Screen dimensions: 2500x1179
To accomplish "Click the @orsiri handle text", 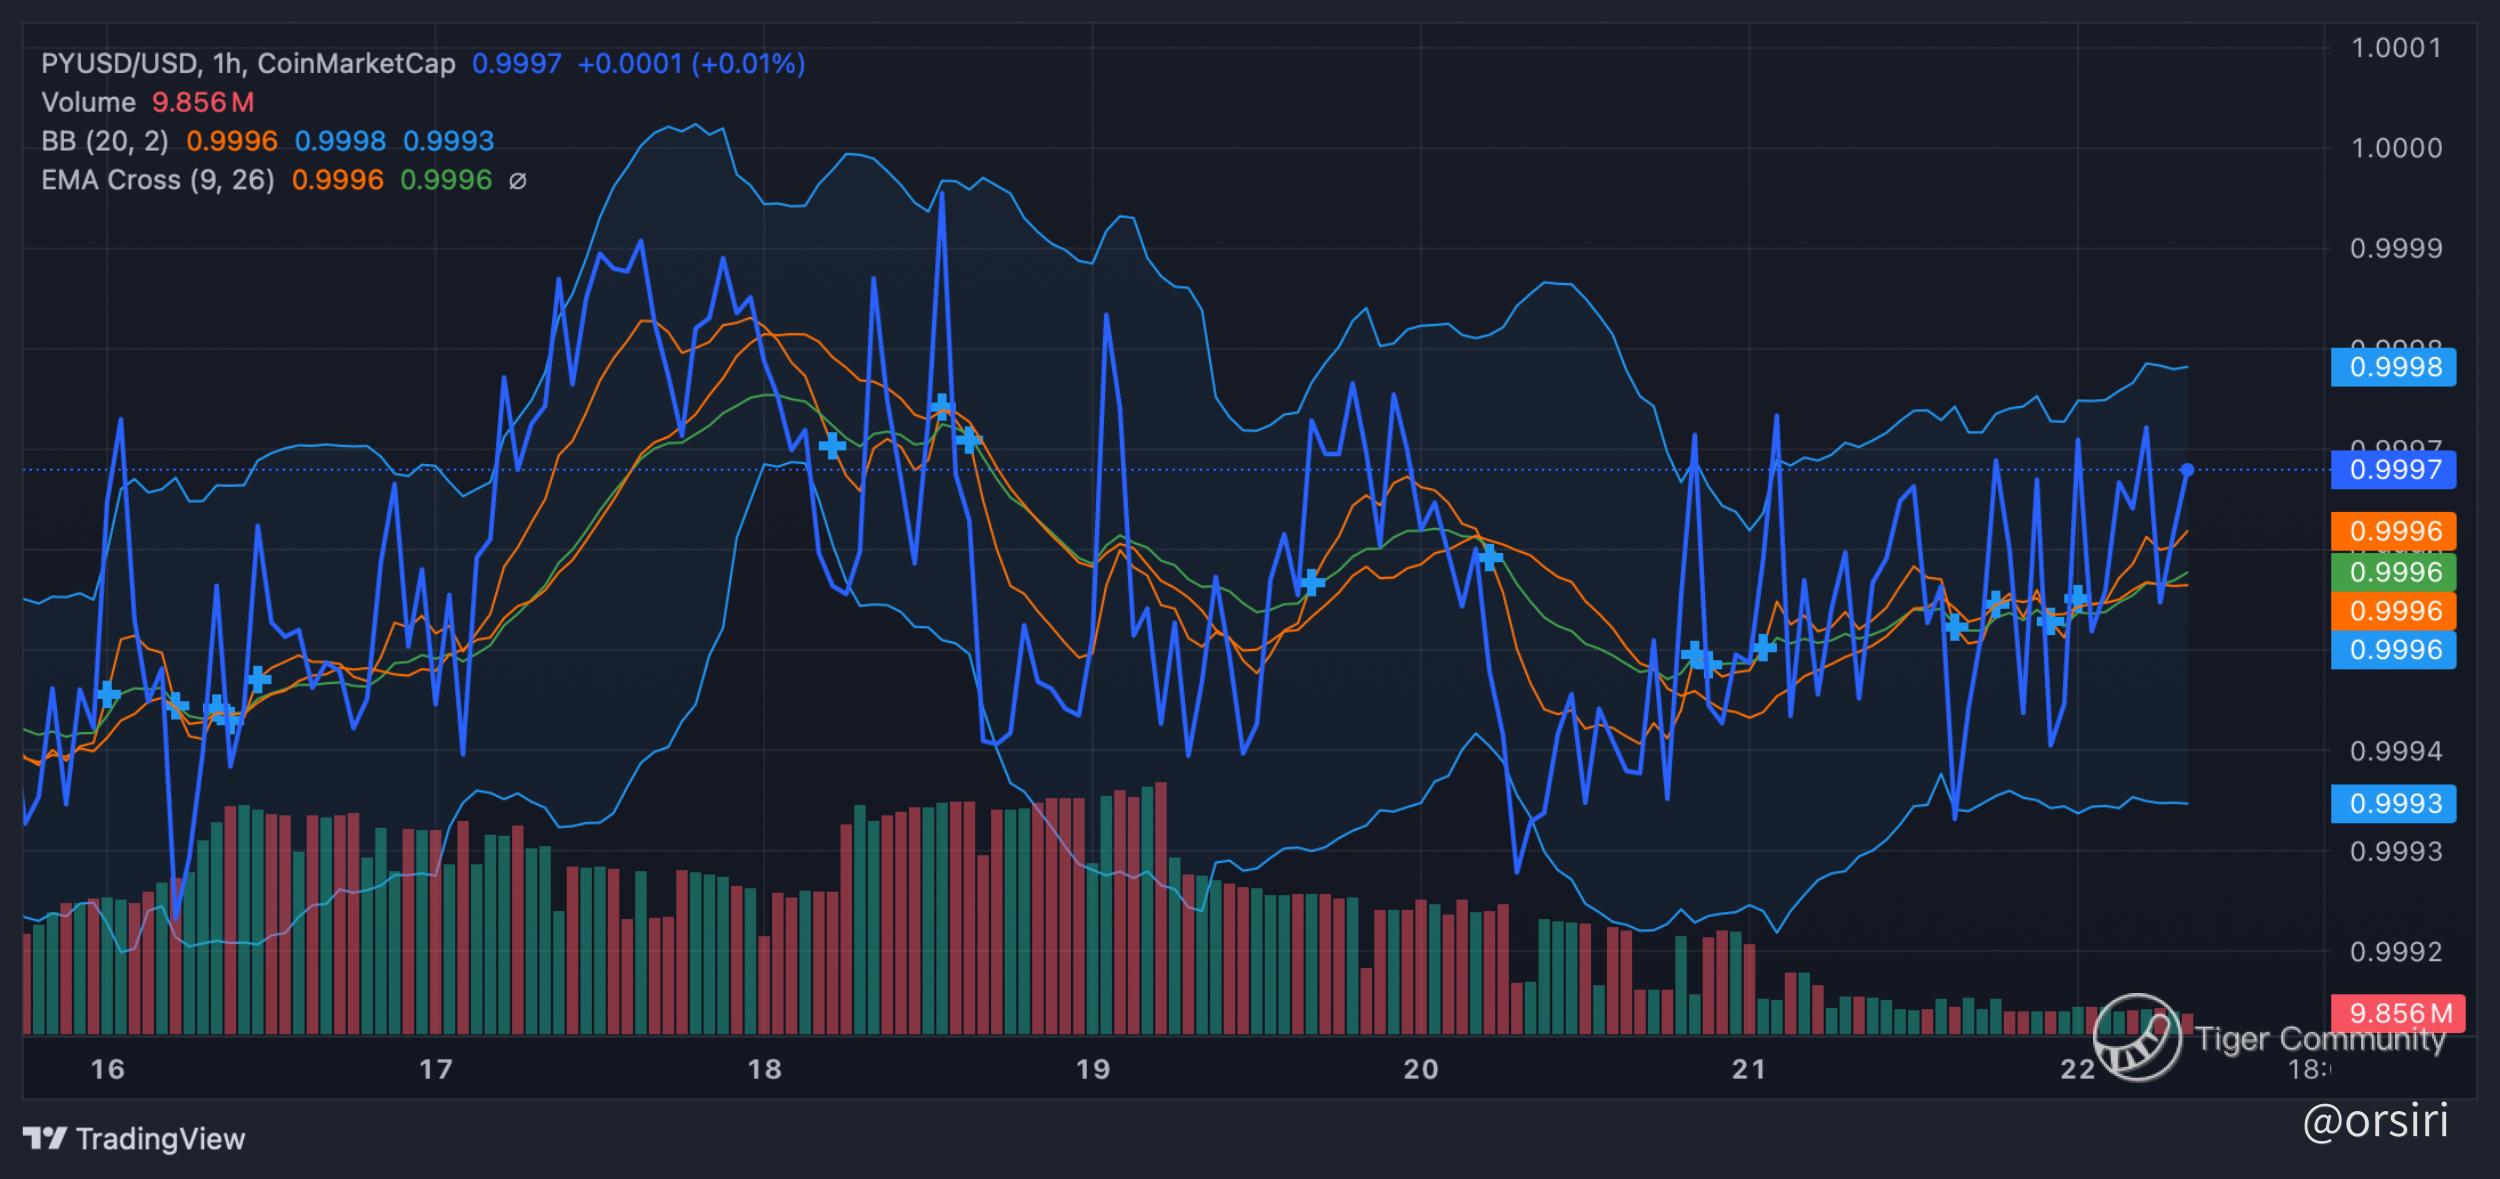I will 2374,1120.
